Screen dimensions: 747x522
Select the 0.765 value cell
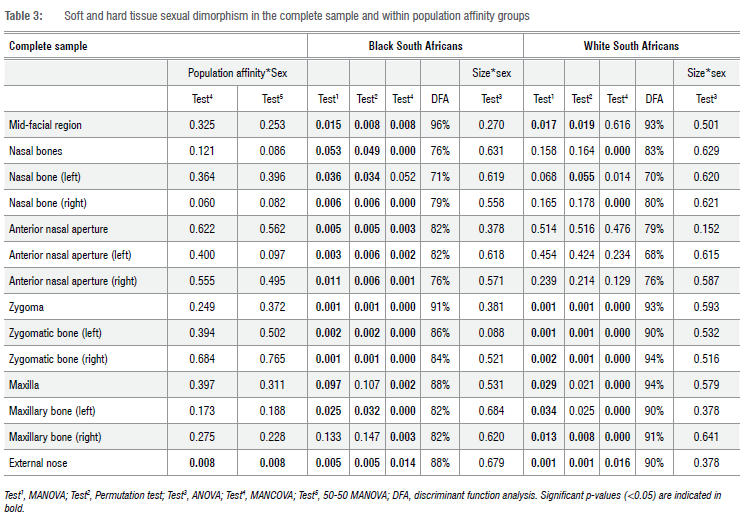point(272,359)
